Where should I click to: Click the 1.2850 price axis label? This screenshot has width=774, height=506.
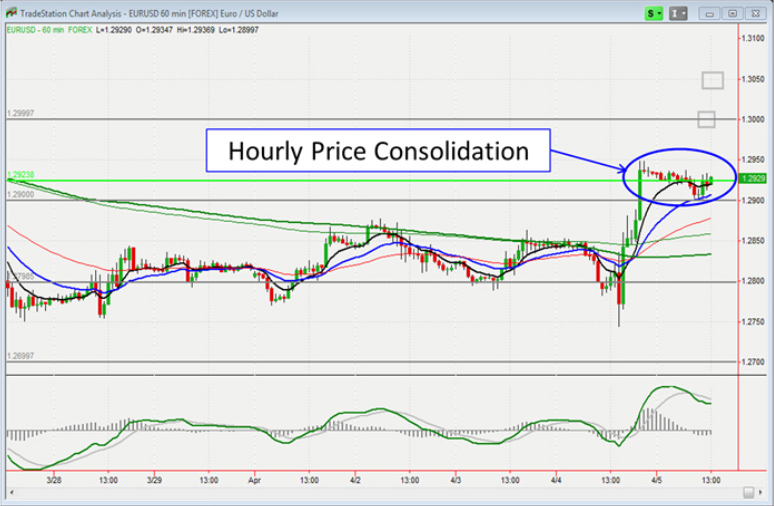click(754, 241)
